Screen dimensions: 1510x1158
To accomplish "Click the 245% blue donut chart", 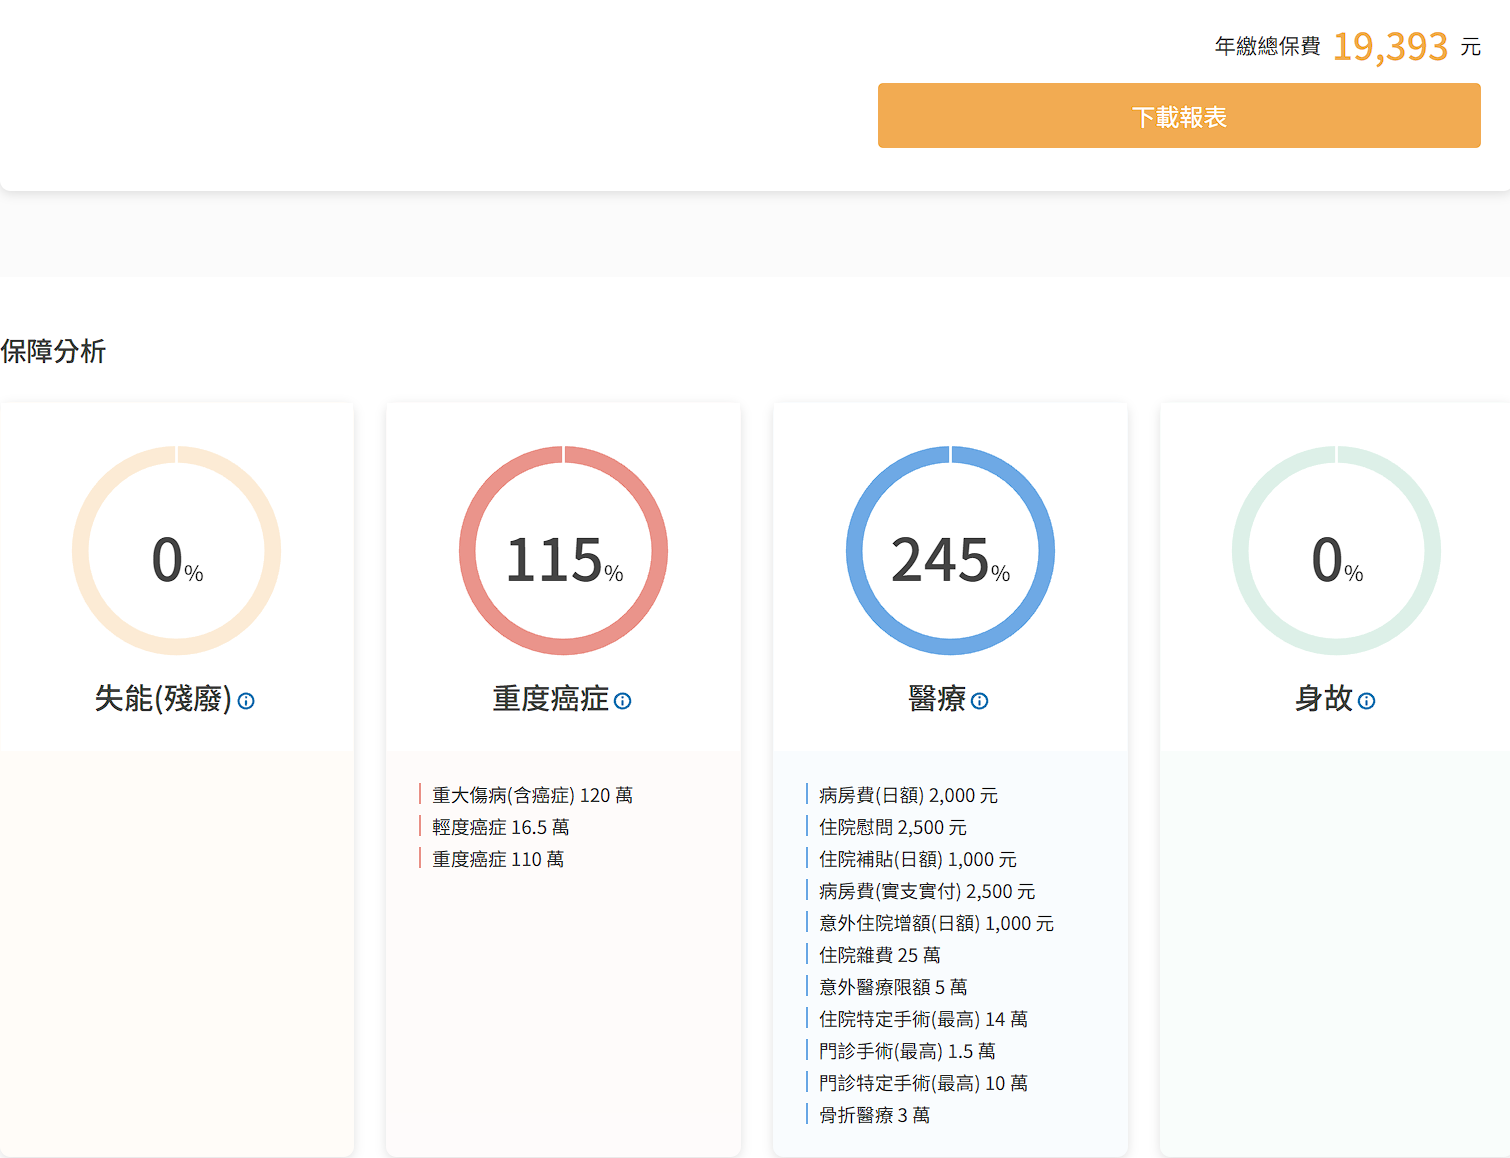I will [950, 551].
